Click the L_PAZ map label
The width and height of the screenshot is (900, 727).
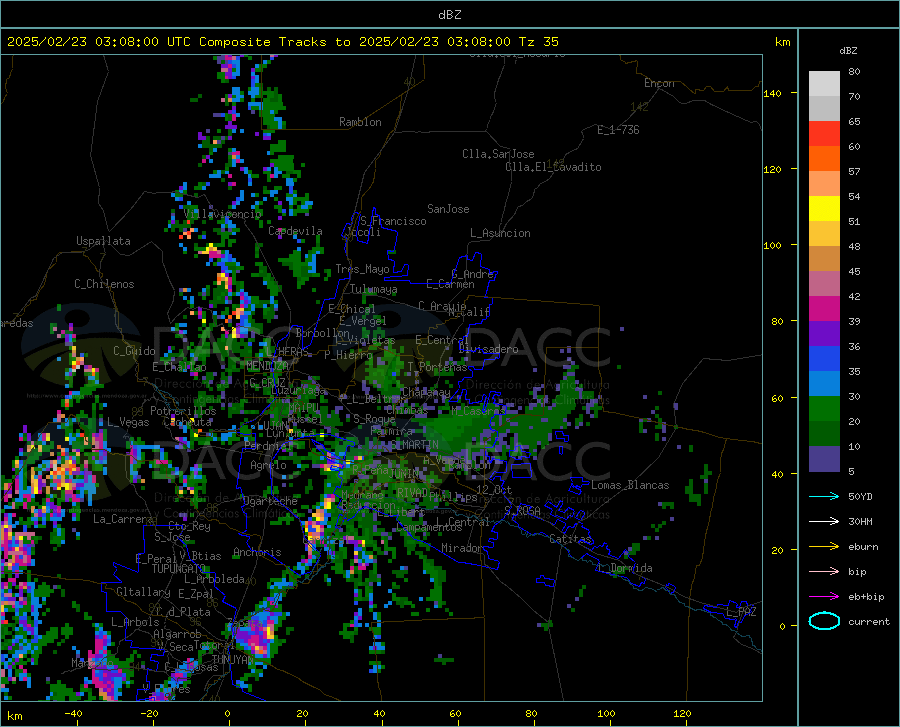pos(741,612)
